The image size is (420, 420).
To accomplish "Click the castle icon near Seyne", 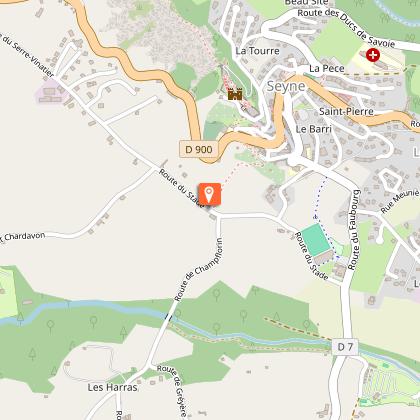I will [x=235, y=94].
